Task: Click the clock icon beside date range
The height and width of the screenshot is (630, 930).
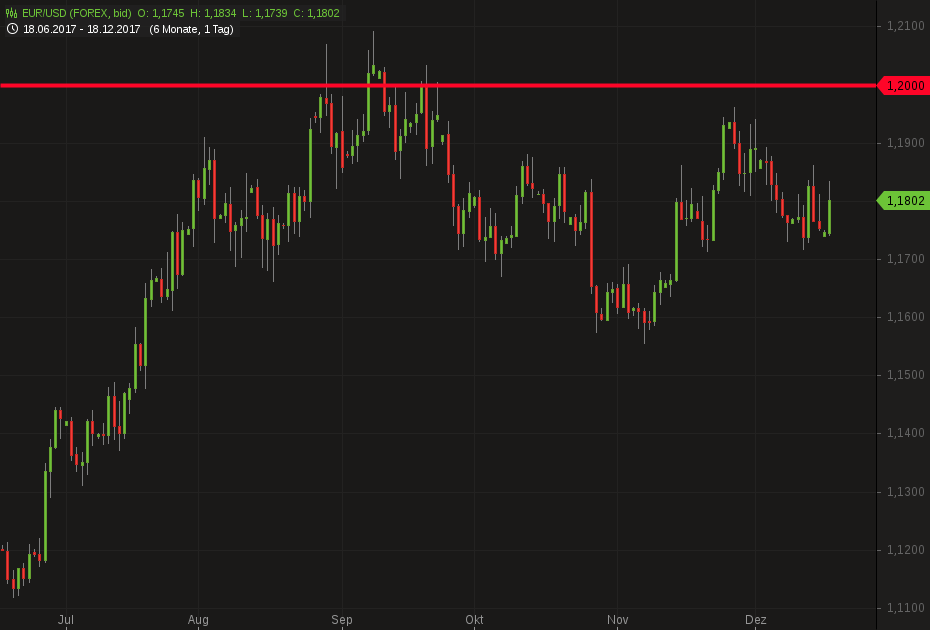Action: (12, 29)
